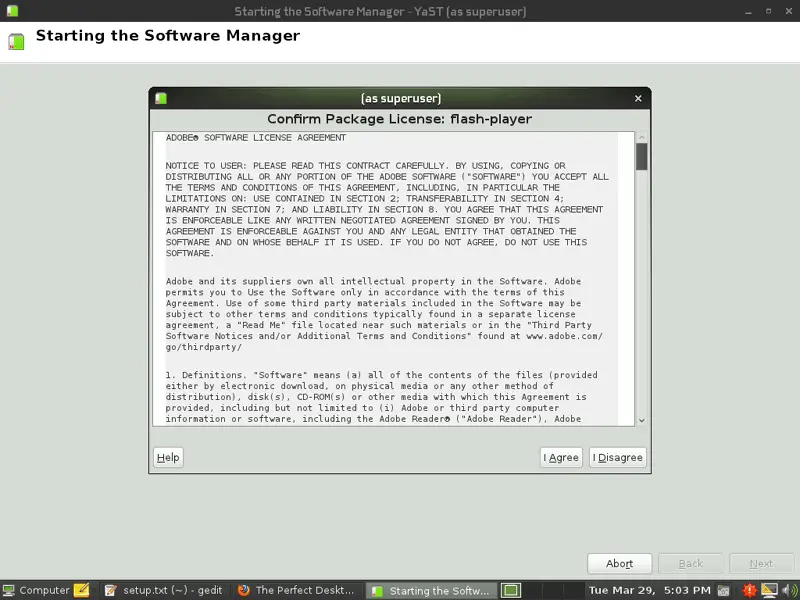The height and width of the screenshot is (600, 800).
Task: Minimize the YaST main window
Action: (x=748, y=11)
